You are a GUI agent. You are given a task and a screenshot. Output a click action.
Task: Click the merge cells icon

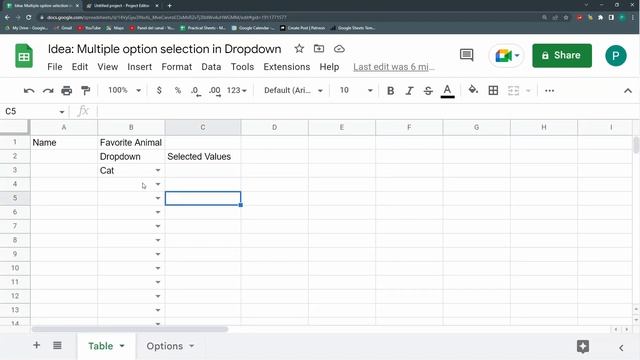pos(513,91)
